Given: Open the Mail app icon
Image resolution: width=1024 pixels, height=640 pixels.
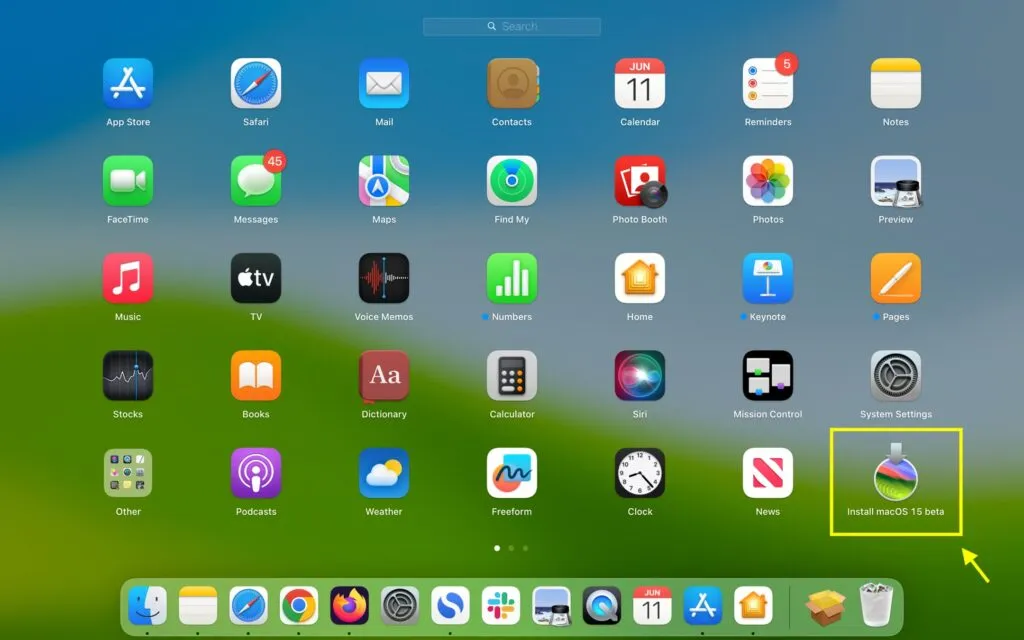Looking at the screenshot, I should click(x=384, y=84).
